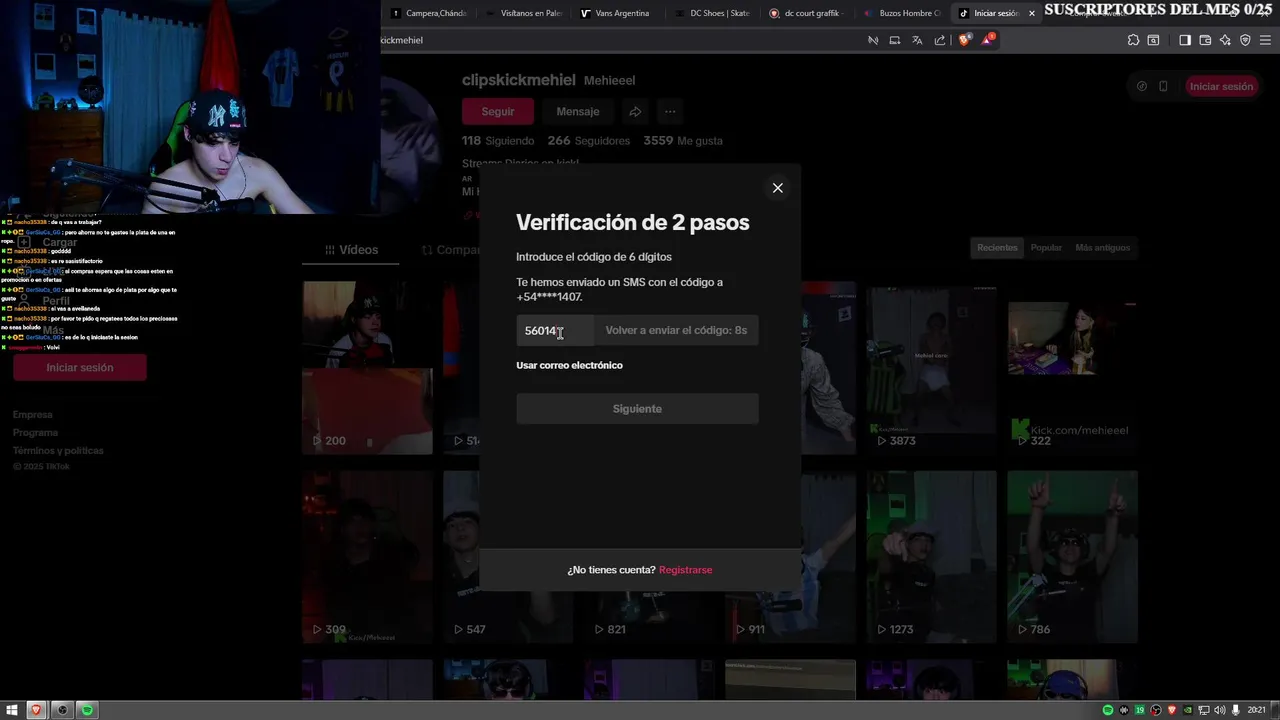
Task: Open browser extensions puzzle icon
Action: (x=1133, y=40)
